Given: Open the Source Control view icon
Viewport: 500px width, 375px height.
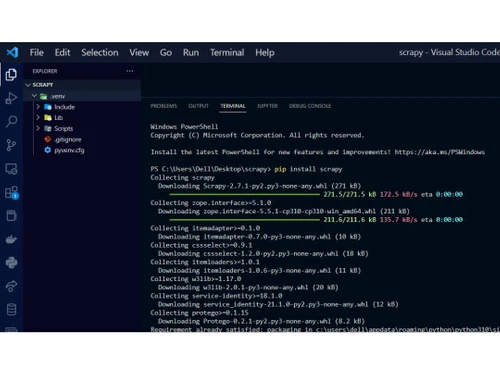Looking at the screenshot, I should pyautogui.click(x=11, y=145).
